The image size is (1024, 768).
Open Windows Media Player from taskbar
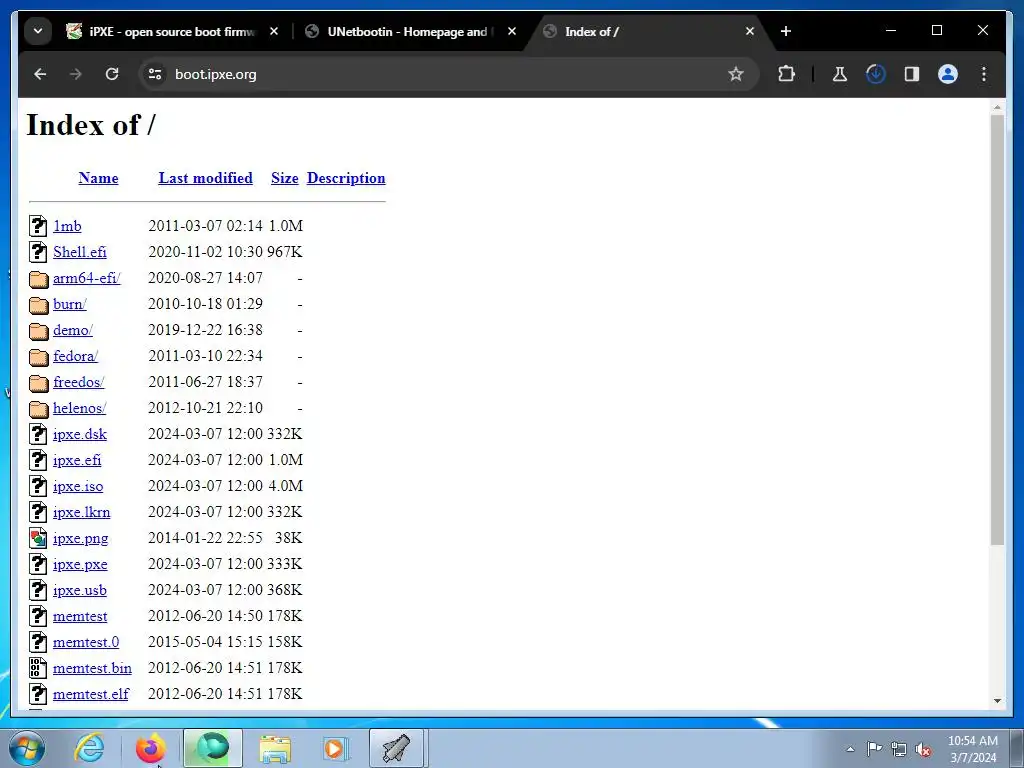click(x=336, y=748)
